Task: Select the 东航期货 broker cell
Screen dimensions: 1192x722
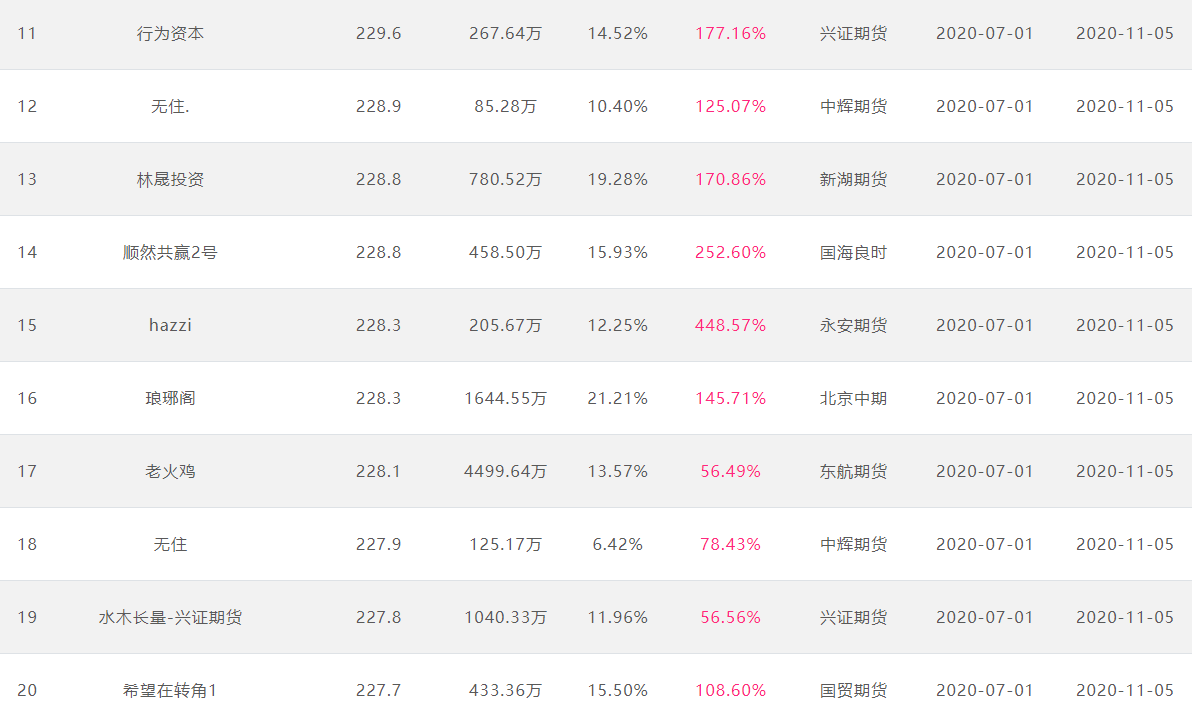Action: pos(854,471)
